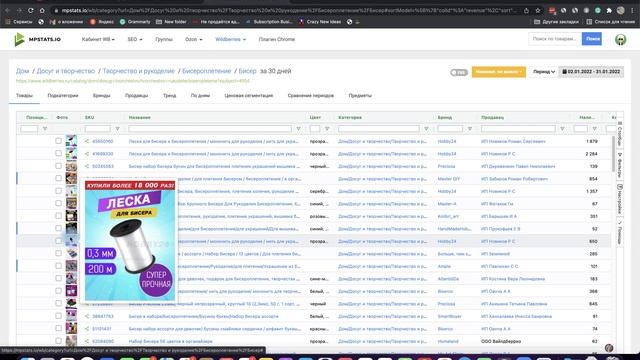Check the box for the Preciosa 139 row
This screenshot has height=360, width=640.
click(58, 166)
